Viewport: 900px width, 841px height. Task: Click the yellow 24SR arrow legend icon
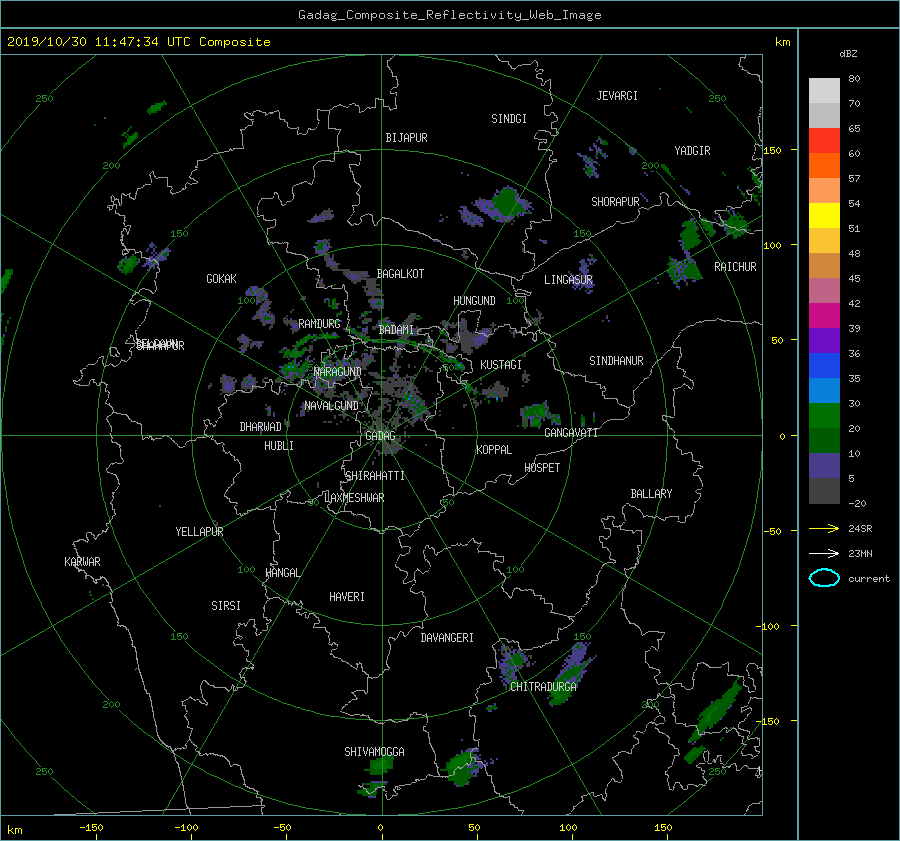(824, 528)
